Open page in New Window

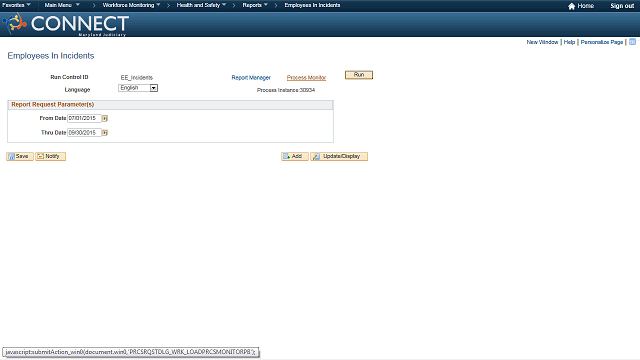point(542,42)
